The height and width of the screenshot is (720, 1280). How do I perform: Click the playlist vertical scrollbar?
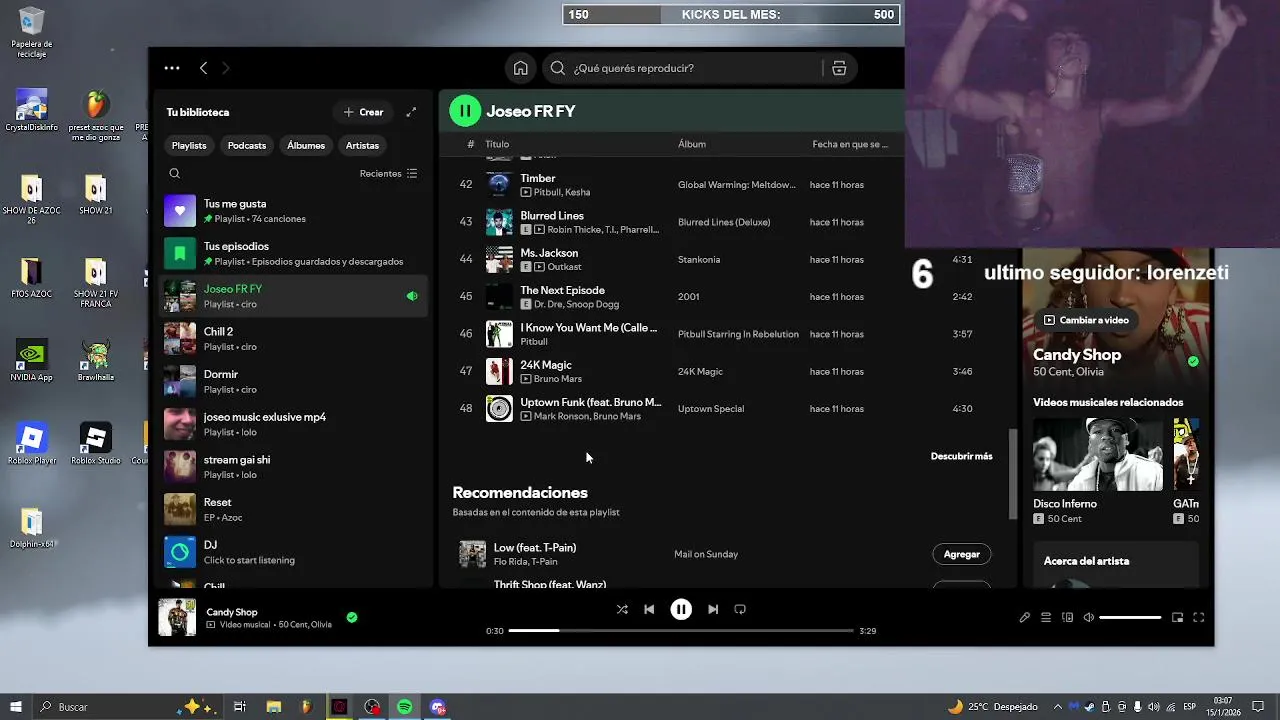pos(1012,474)
